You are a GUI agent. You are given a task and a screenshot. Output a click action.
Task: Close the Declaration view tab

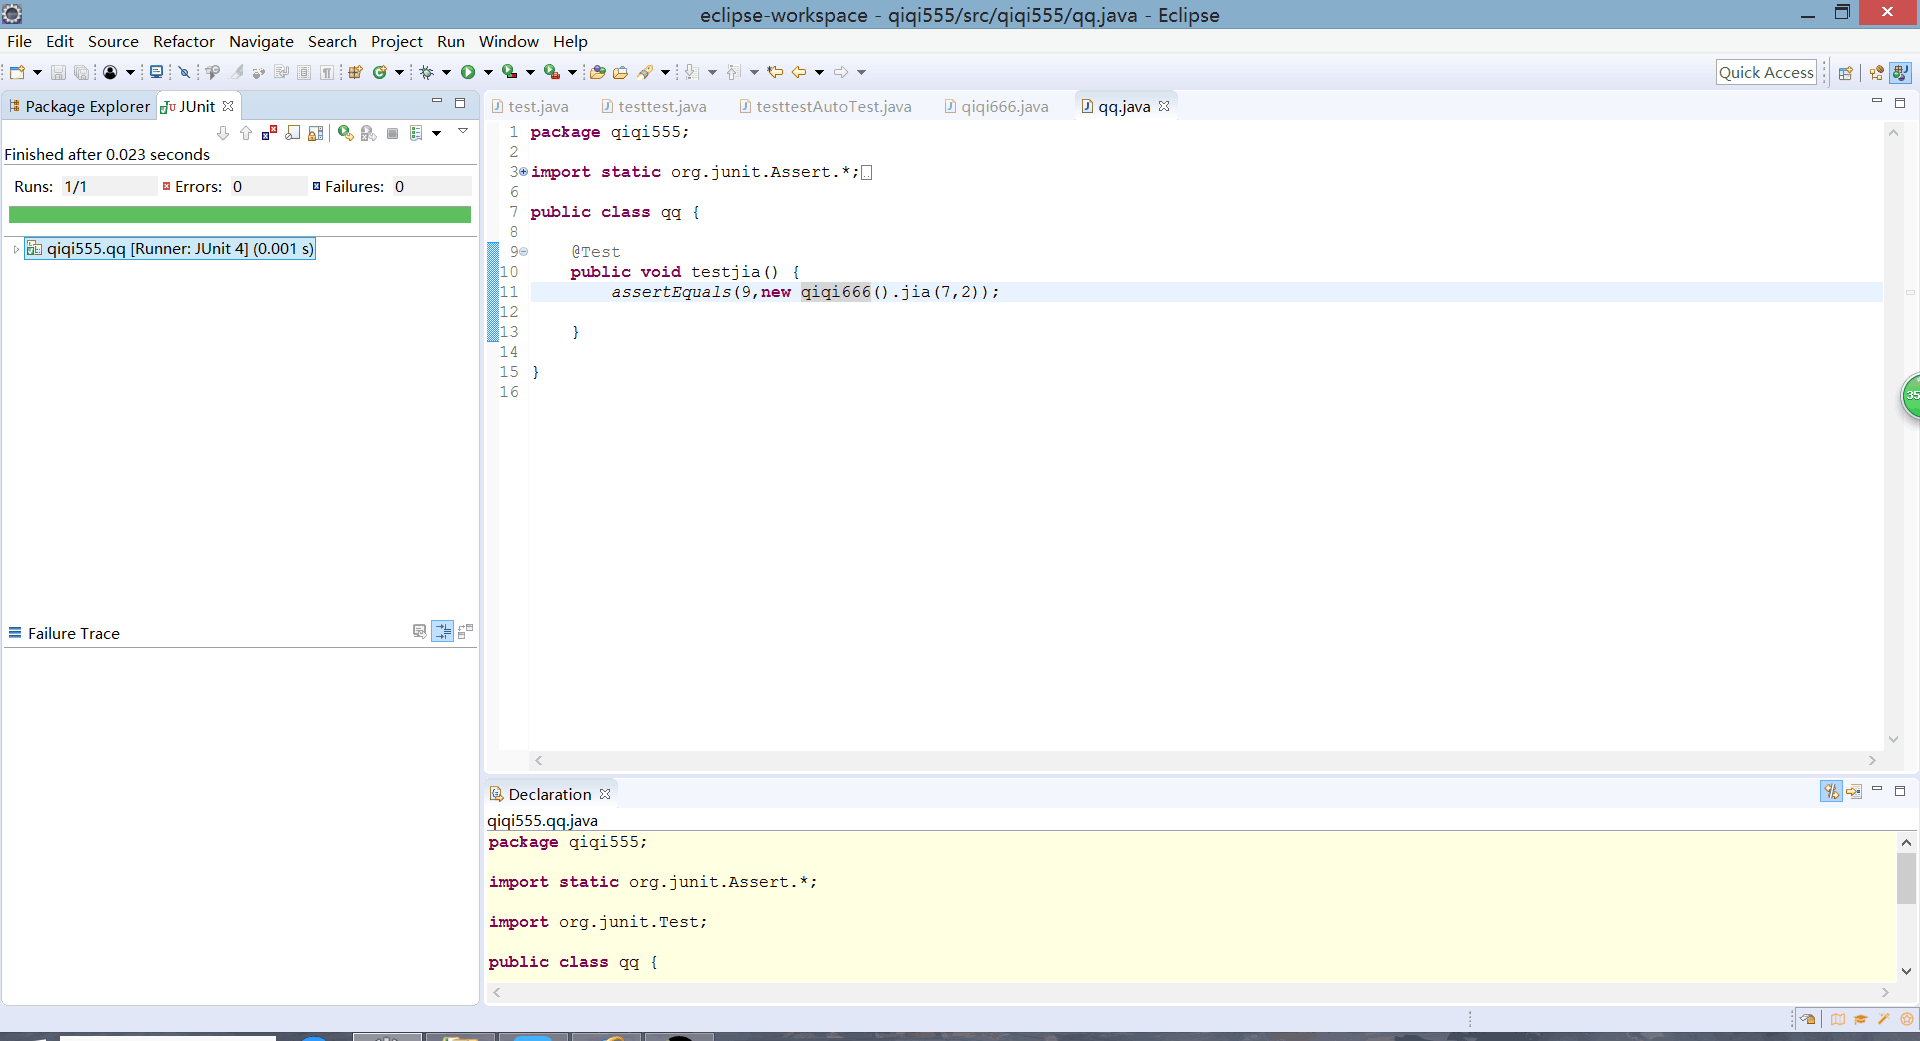[605, 794]
